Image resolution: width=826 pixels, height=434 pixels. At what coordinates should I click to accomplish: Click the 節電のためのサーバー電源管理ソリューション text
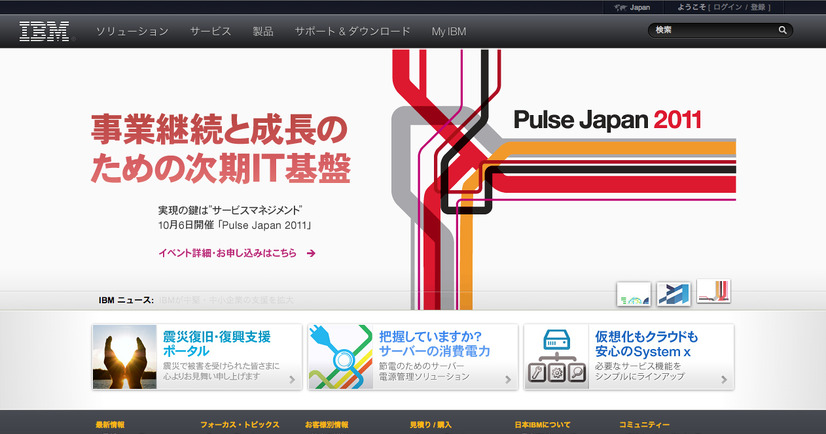(424, 371)
